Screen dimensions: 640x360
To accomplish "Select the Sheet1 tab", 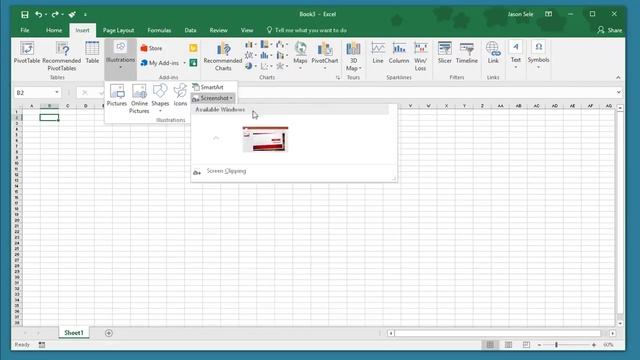I will click(74, 333).
